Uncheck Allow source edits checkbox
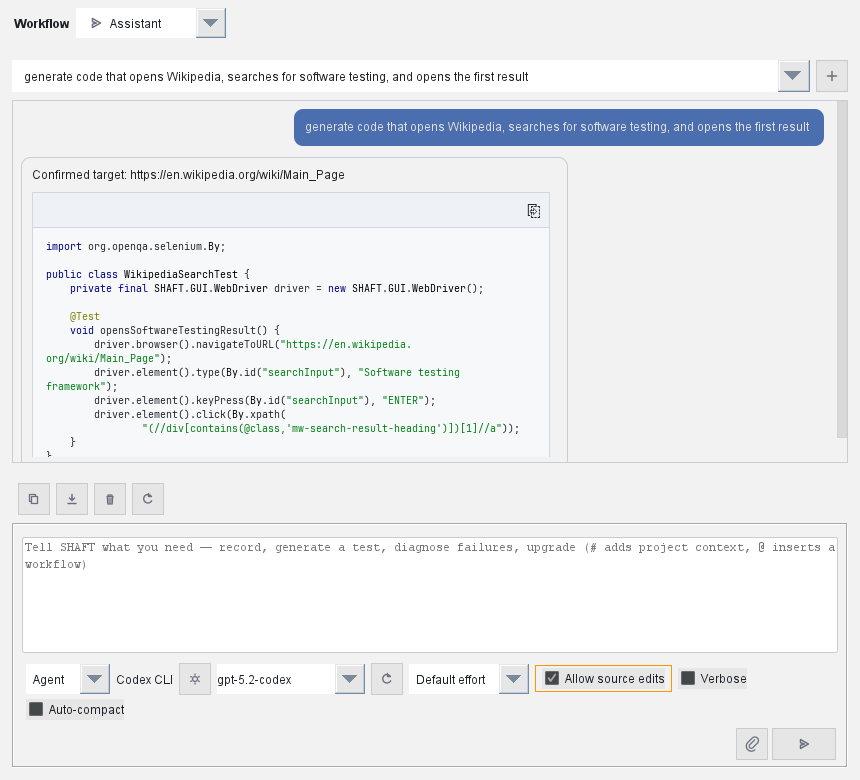Viewport: 860px width, 780px height. click(552, 679)
